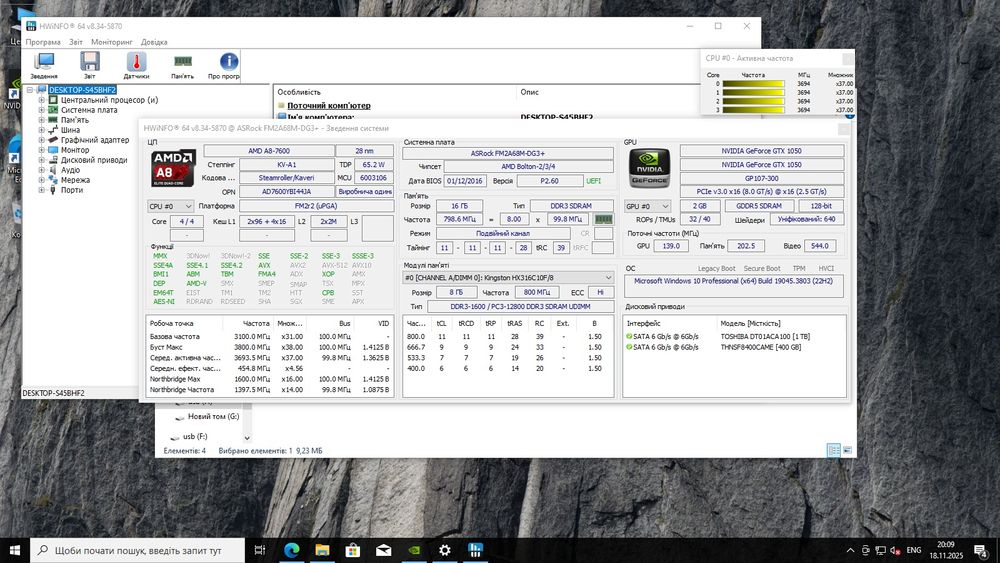Open File Explorer from the taskbar
This screenshot has height=563, width=1000.
[x=322, y=550]
